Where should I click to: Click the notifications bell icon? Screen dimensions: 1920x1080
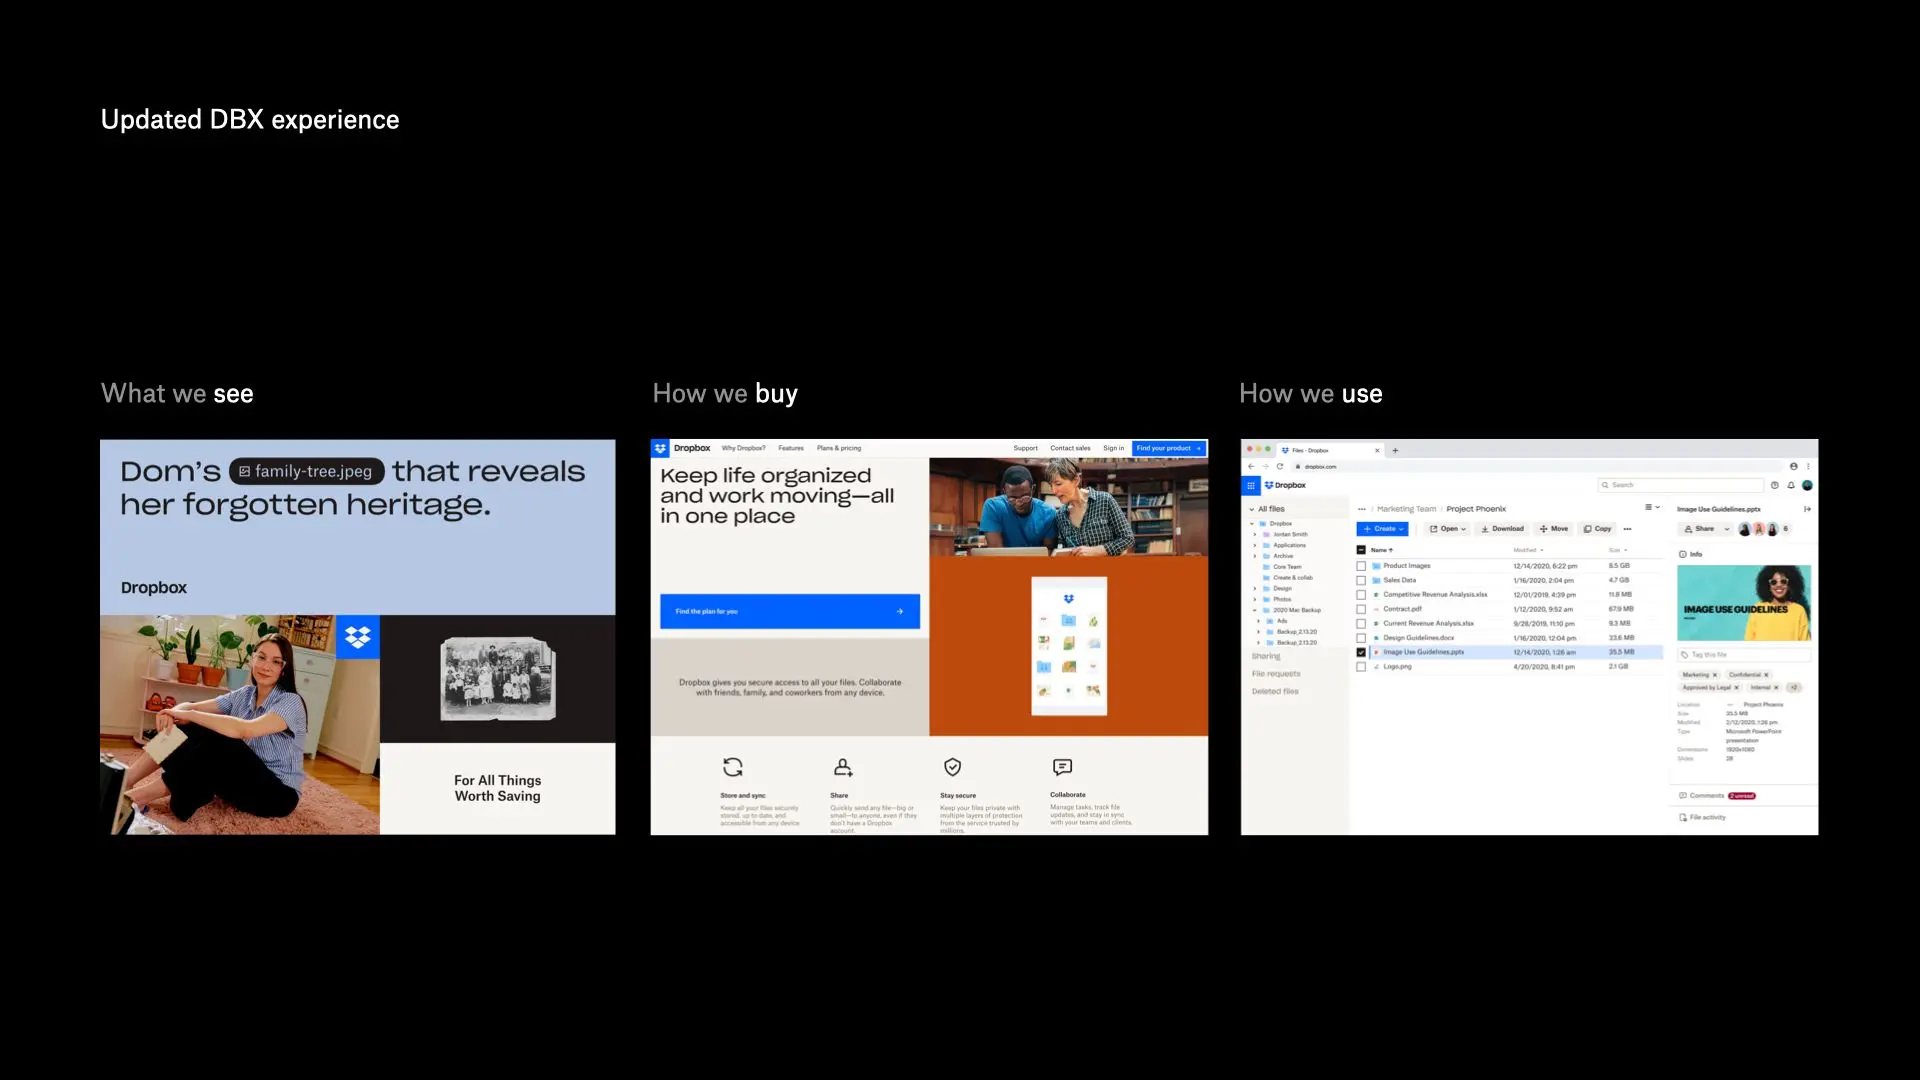coord(1791,485)
